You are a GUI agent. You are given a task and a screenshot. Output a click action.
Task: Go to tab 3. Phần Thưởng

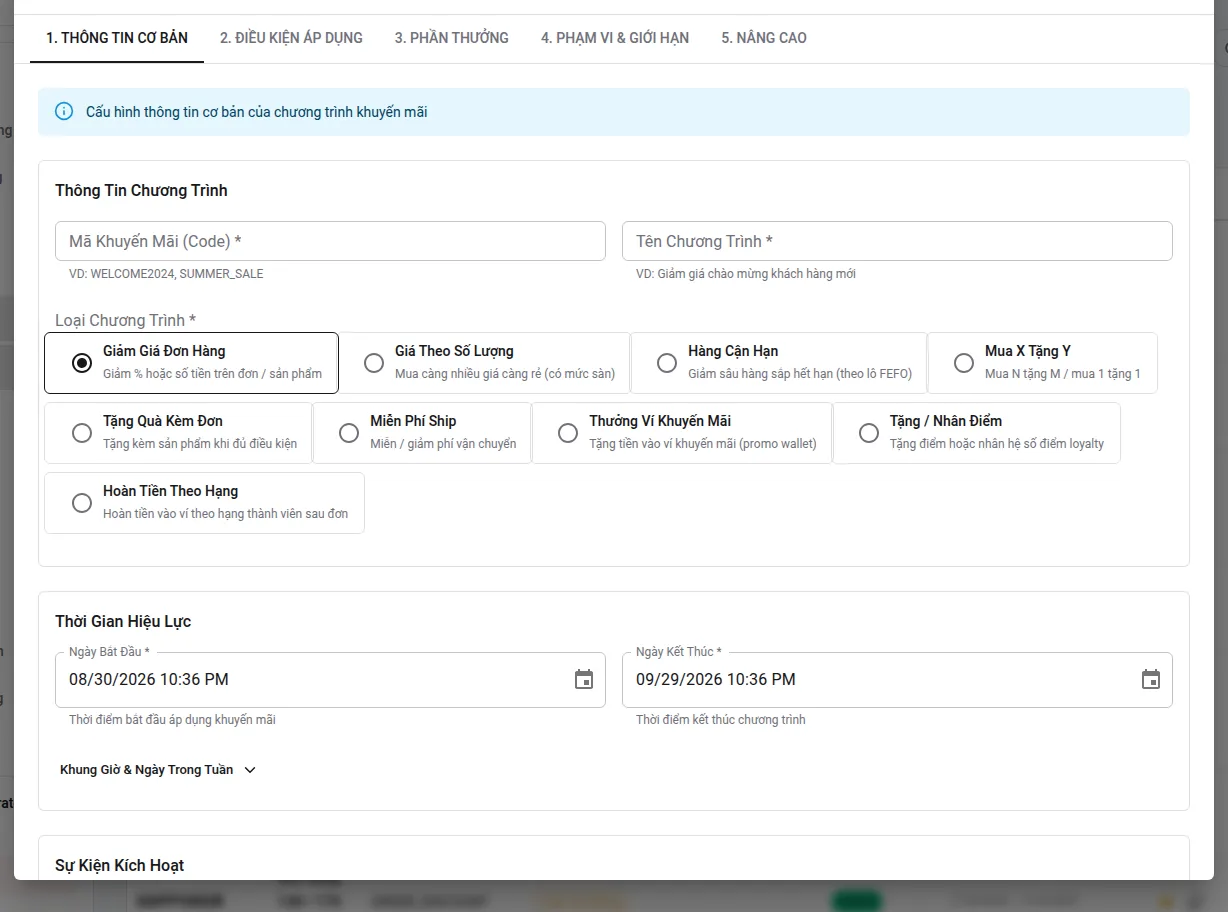[x=452, y=38]
